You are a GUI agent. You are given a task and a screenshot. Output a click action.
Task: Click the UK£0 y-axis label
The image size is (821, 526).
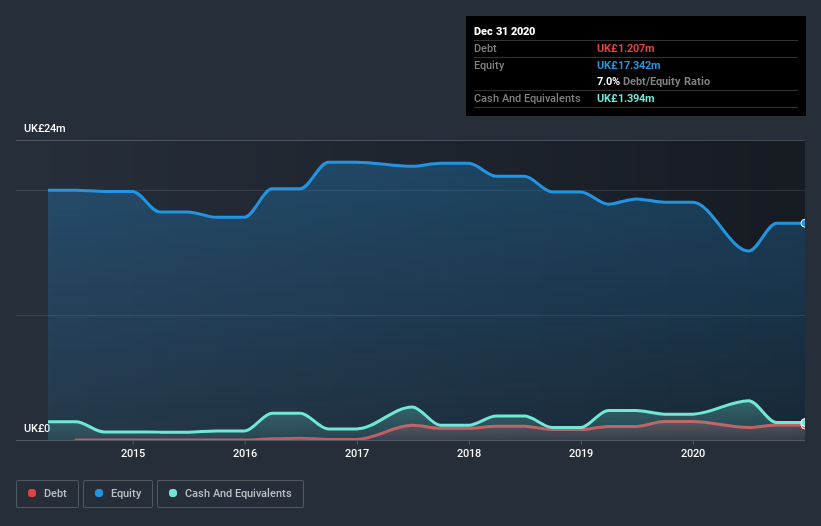37,428
